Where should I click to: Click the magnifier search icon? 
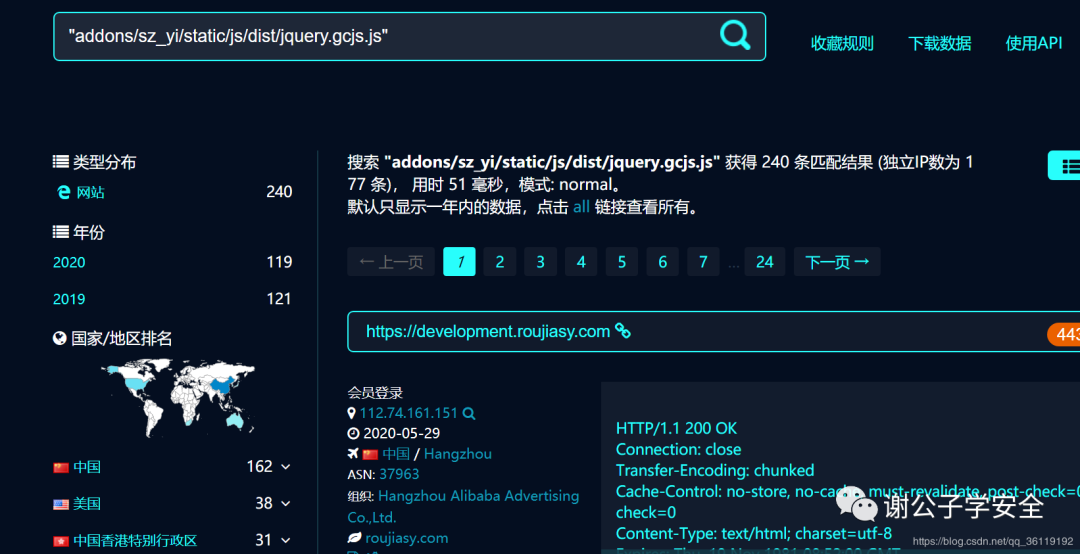tap(735, 35)
